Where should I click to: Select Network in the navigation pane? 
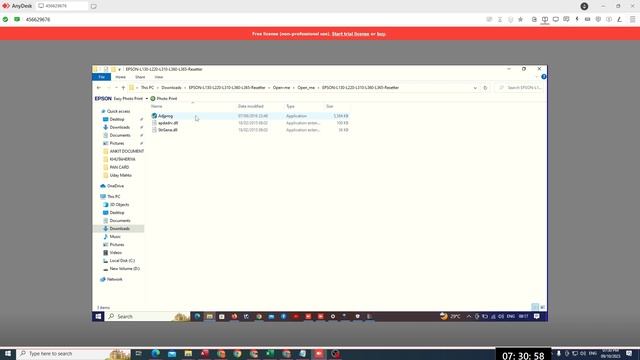pyautogui.click(x=111, y=280)
